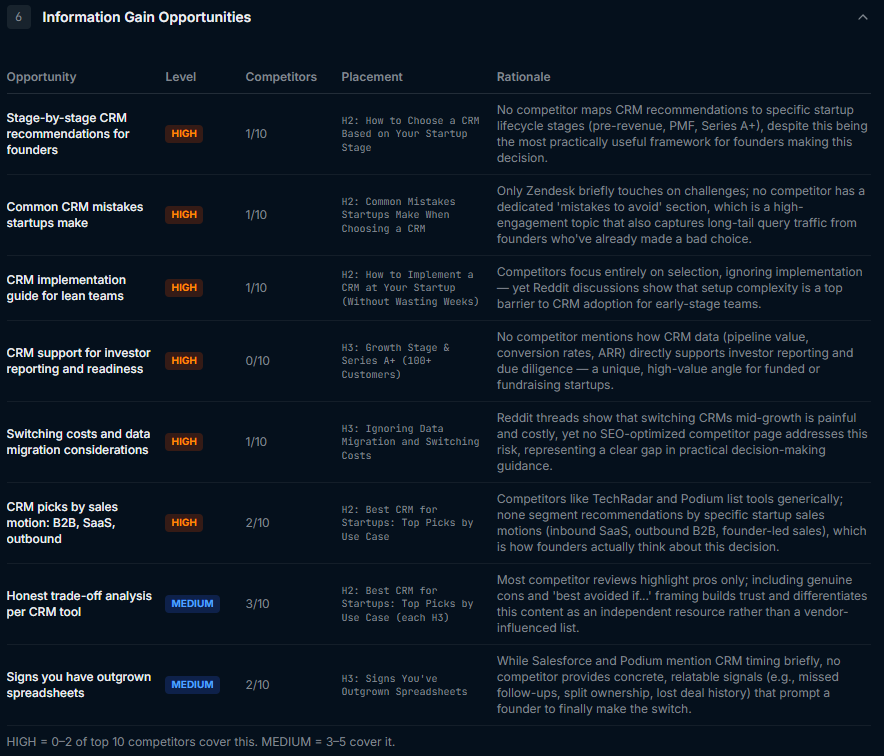The width and height of the screenshot is (884, 756).
Task: Click the HIGH/MEDIUM legend footnote
Action: [201, 741]
